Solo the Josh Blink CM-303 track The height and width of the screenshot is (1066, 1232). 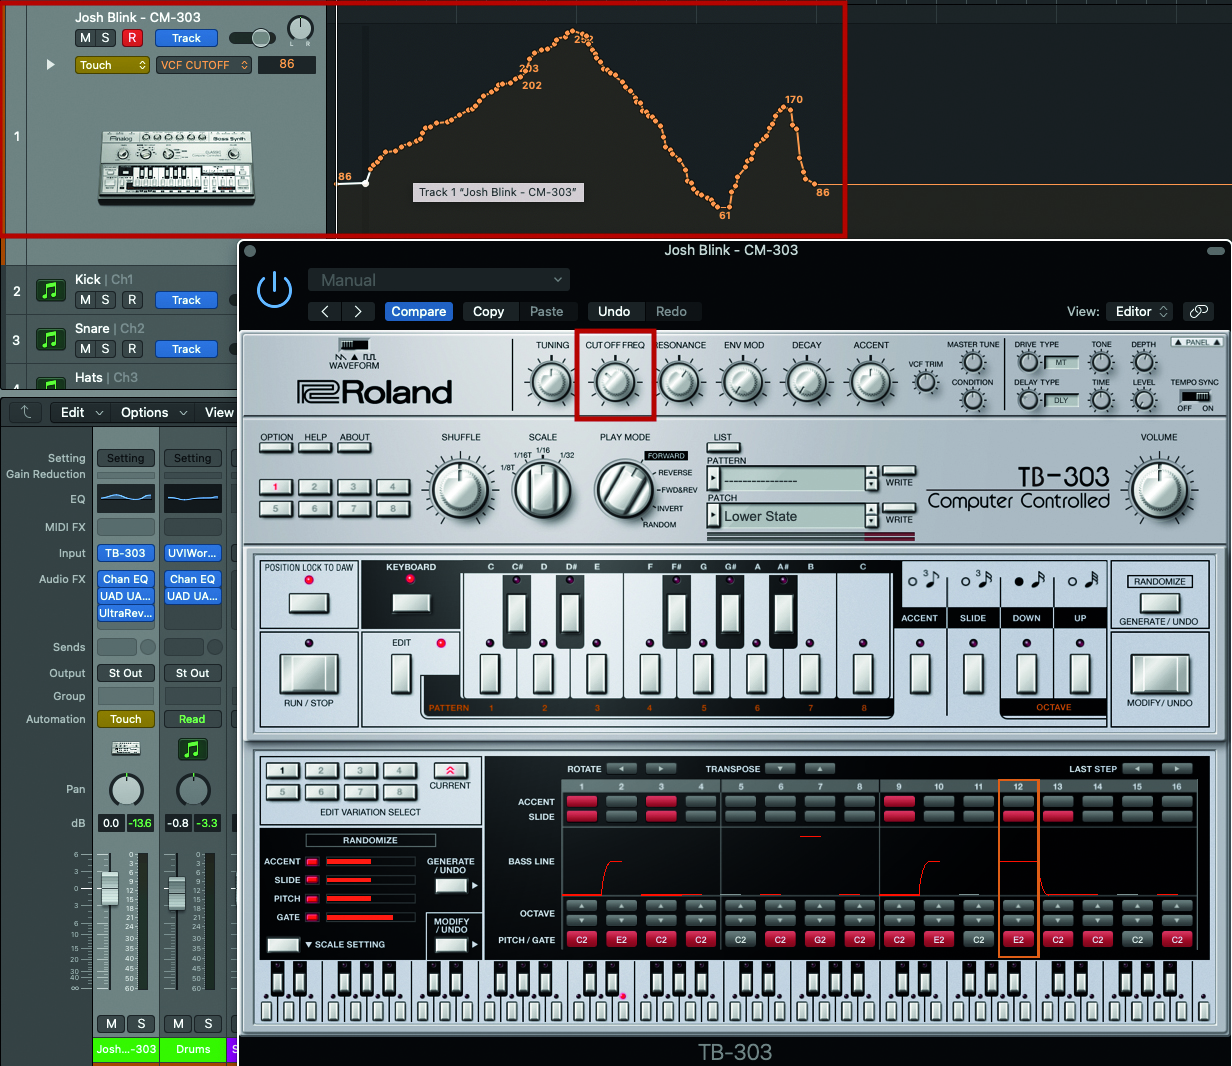(x=105, y=38)
